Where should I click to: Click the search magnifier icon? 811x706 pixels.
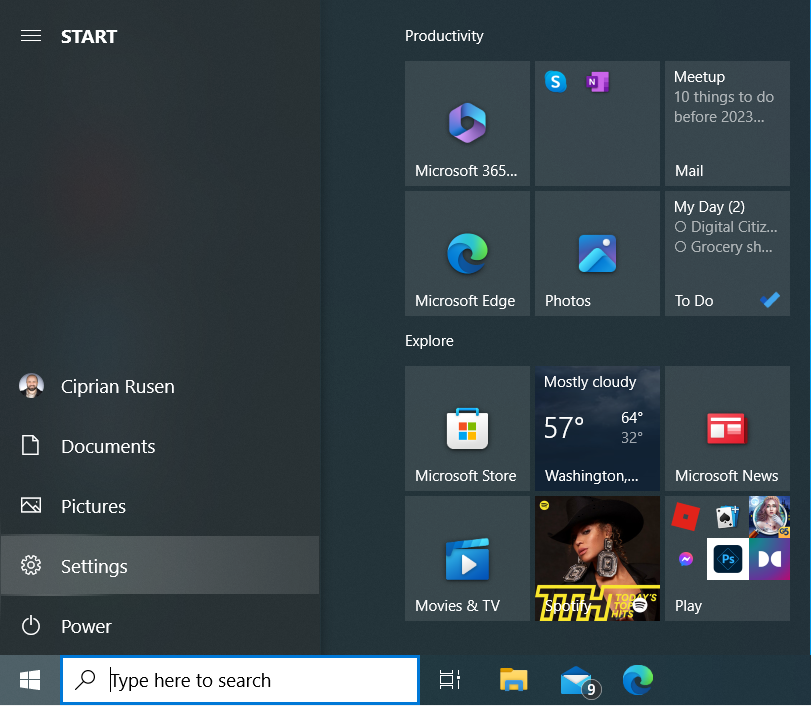(85, 680)
